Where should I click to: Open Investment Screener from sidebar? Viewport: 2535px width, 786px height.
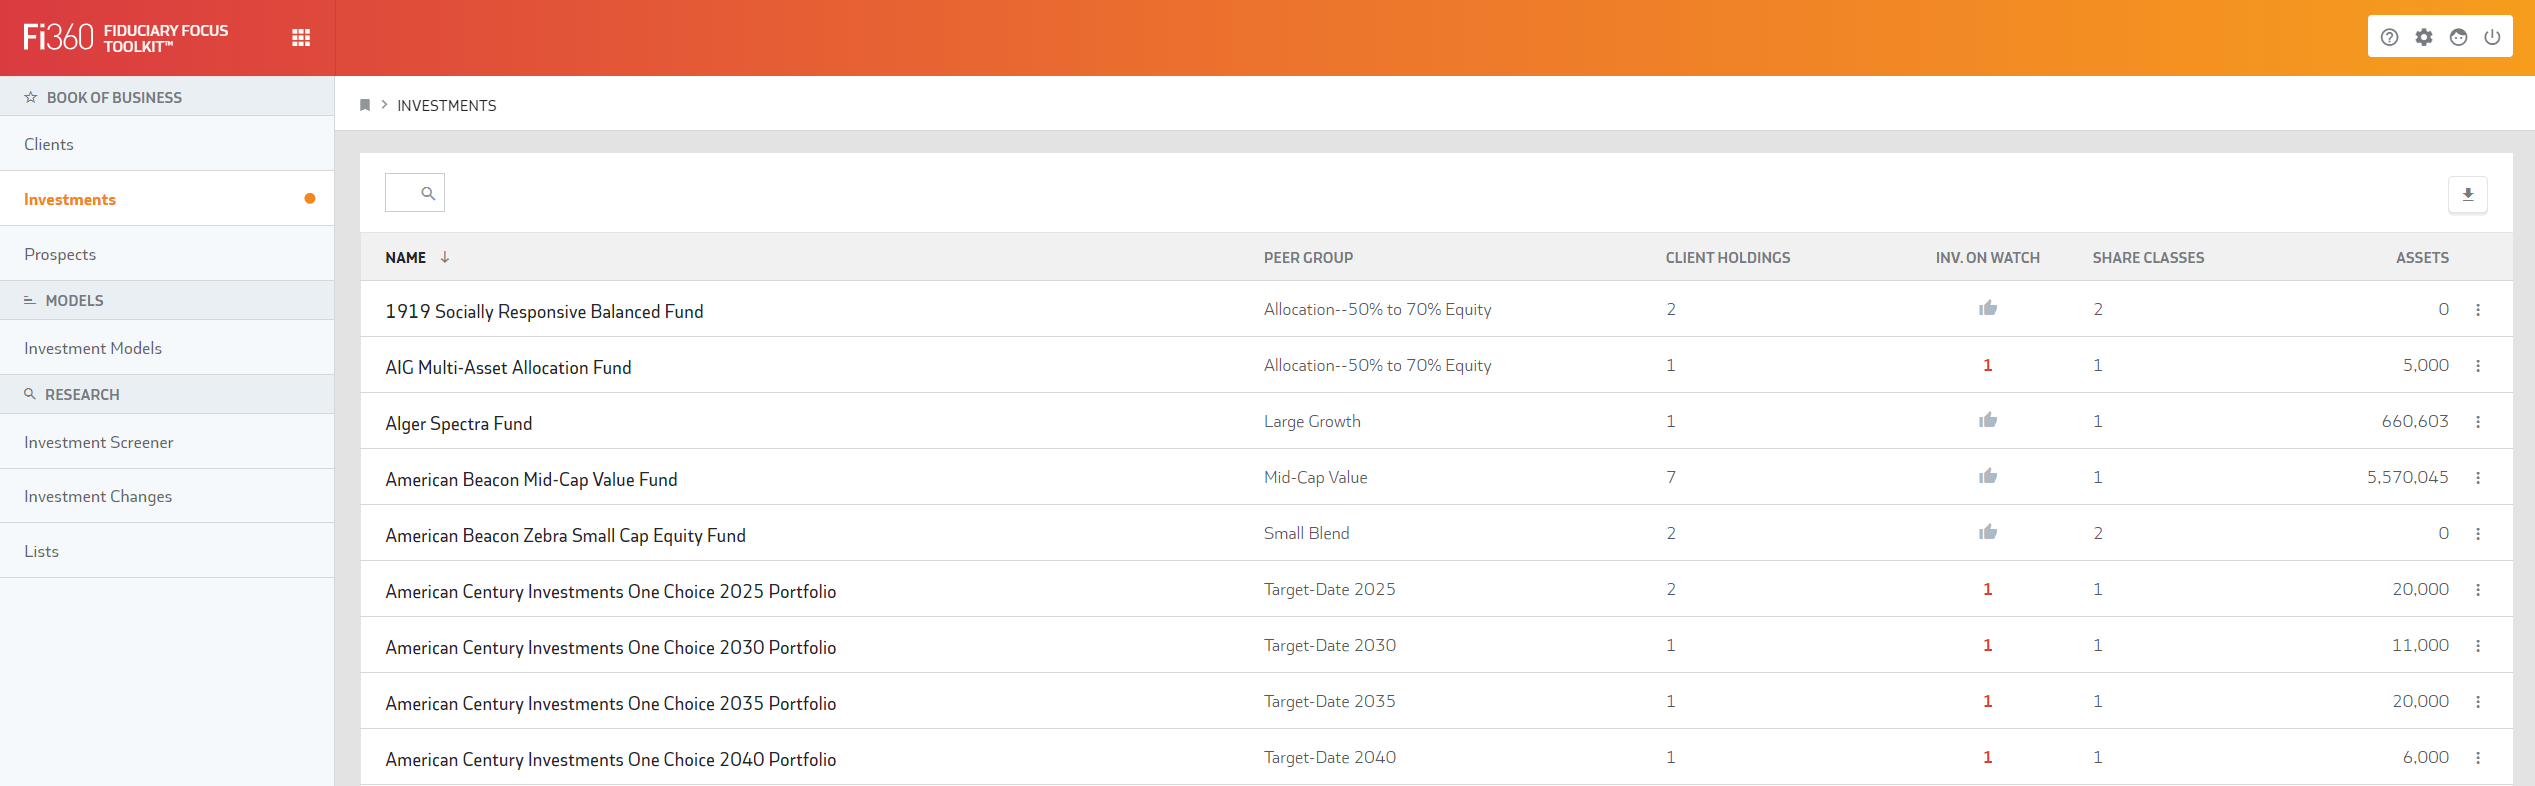[99, 442]
